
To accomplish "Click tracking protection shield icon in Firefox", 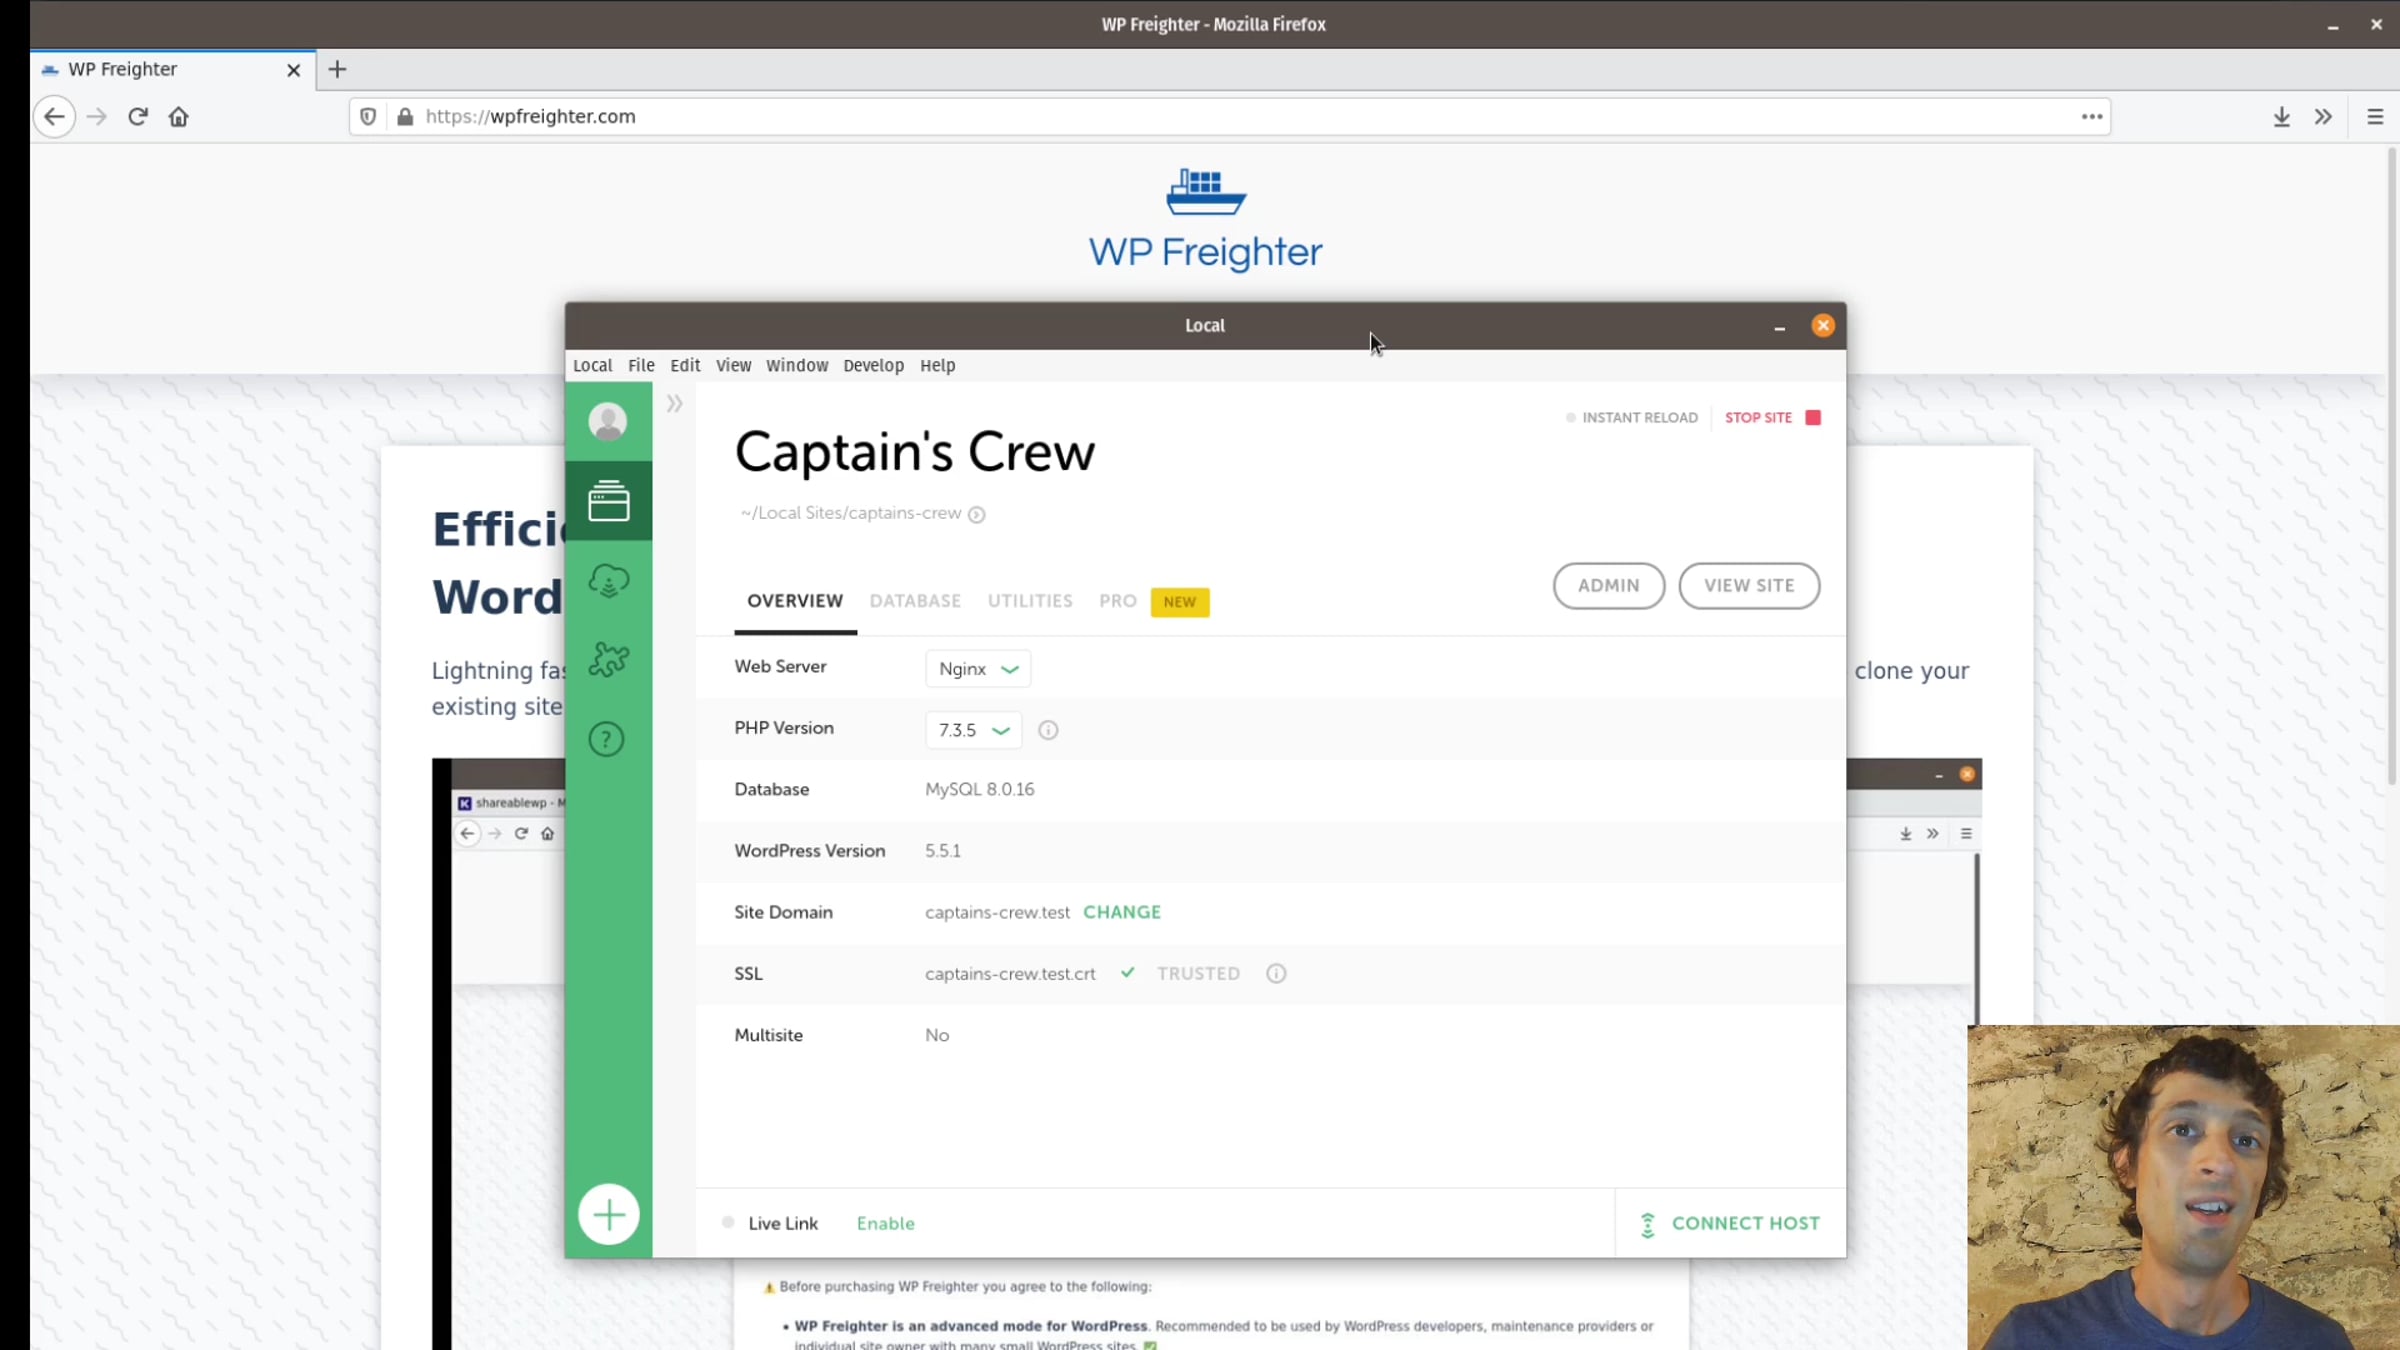I will (368, 116).
